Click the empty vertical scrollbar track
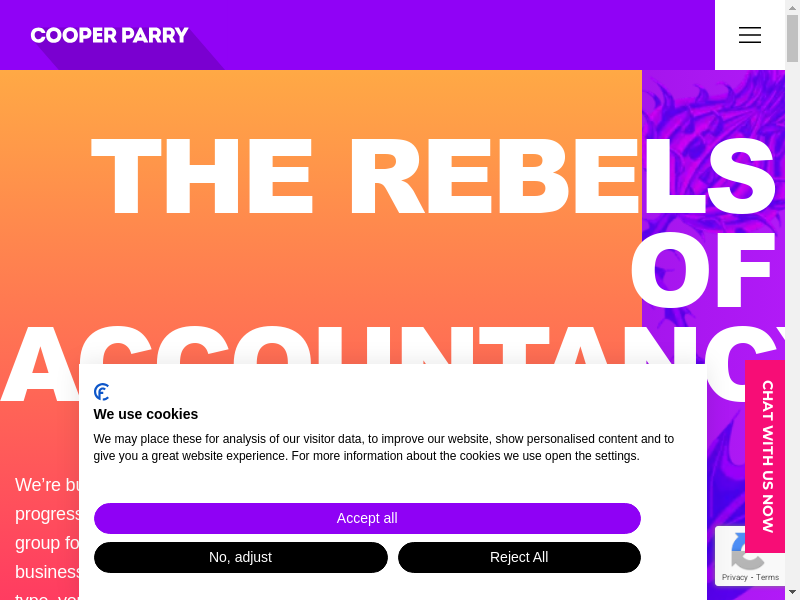Image resolution: width=800 pixels, height=600 pixels. tap(792, 300)
